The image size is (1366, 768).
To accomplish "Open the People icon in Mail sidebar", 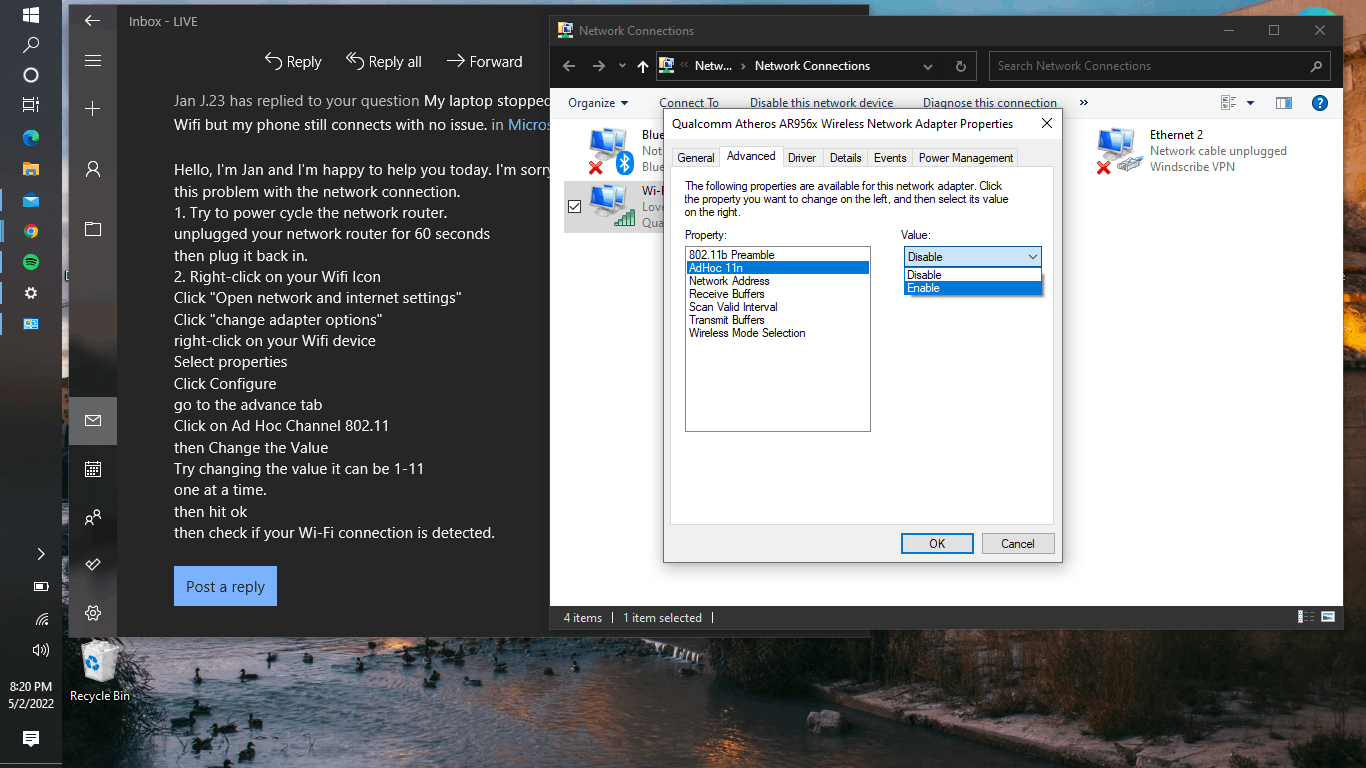I will [x=93, y=517].
